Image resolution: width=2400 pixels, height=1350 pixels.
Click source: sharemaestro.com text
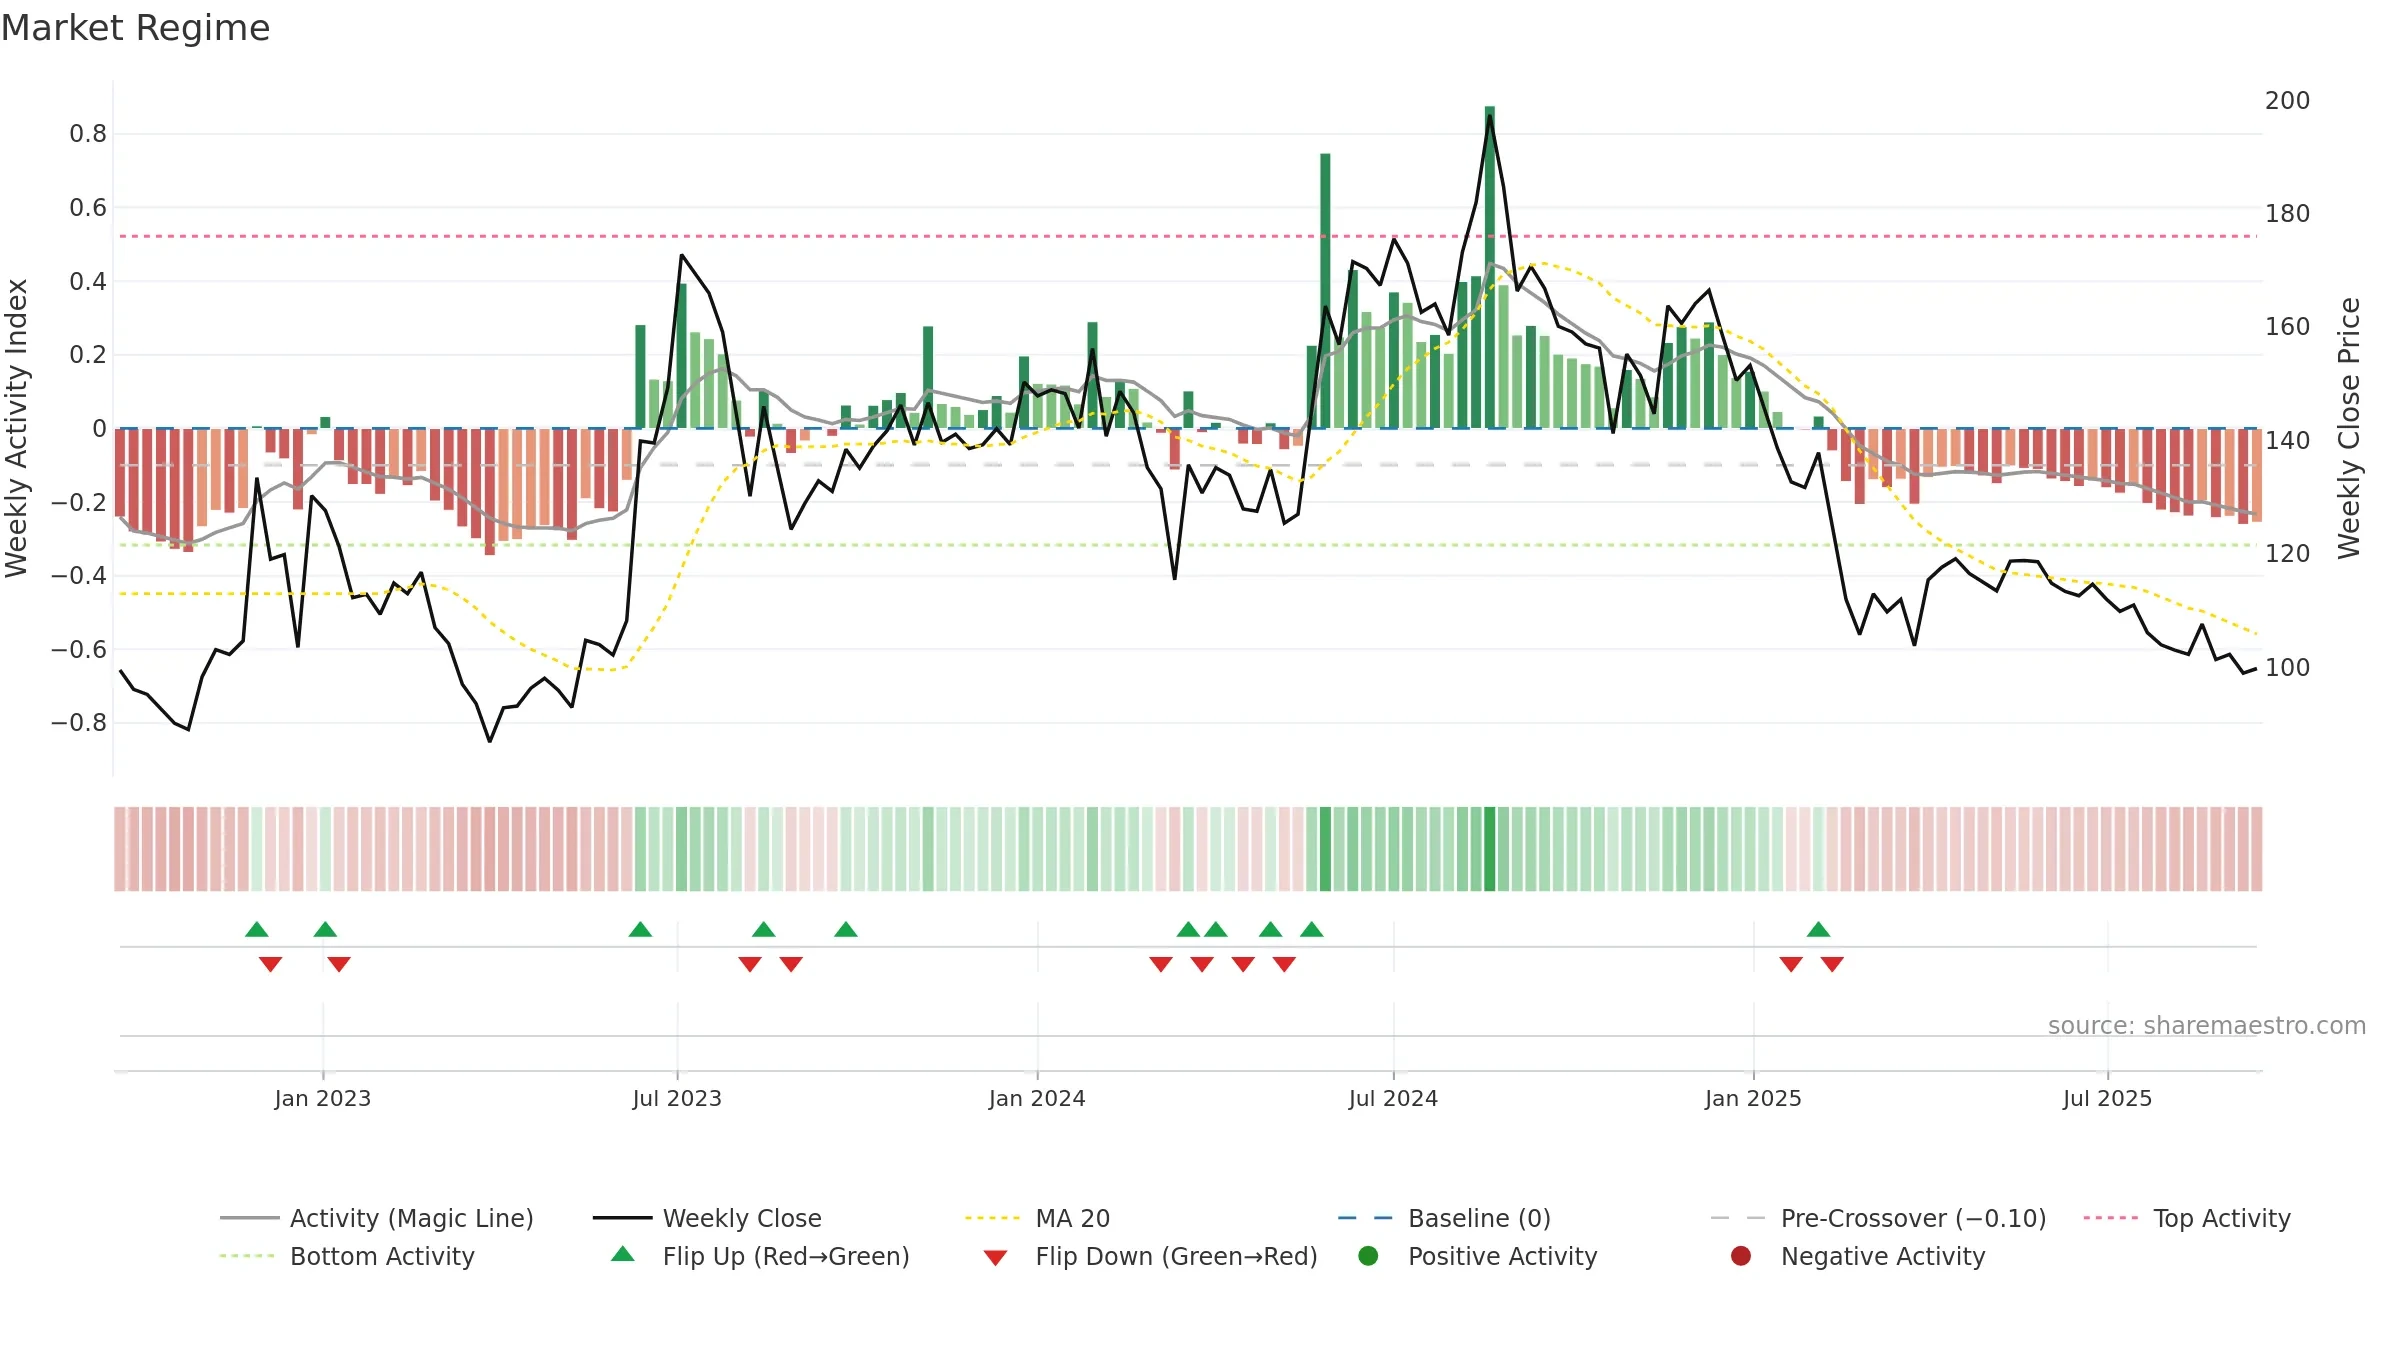(2207, 1025)
